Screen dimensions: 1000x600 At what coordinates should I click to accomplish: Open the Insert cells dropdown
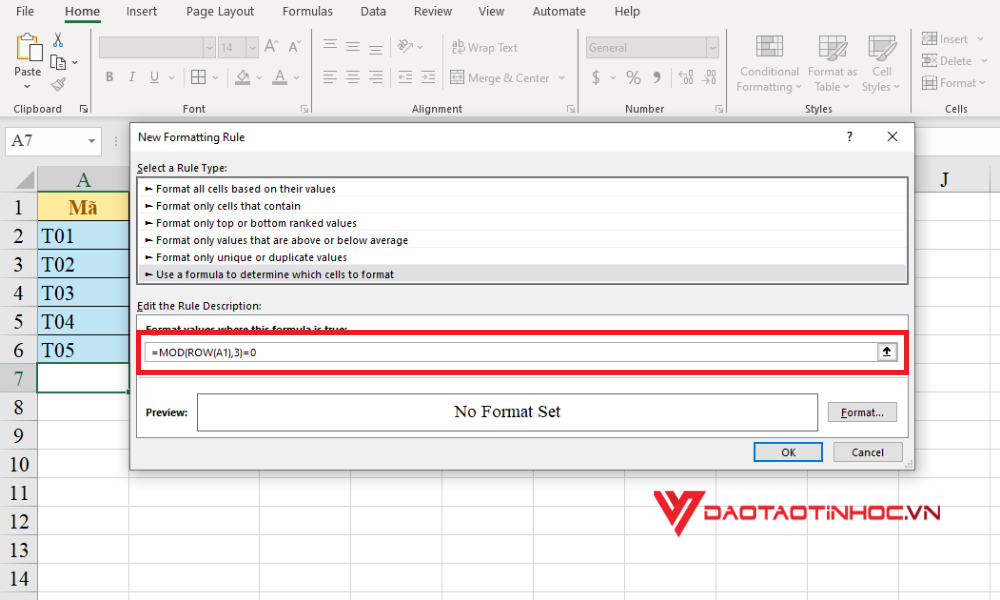tap(981, 40)
